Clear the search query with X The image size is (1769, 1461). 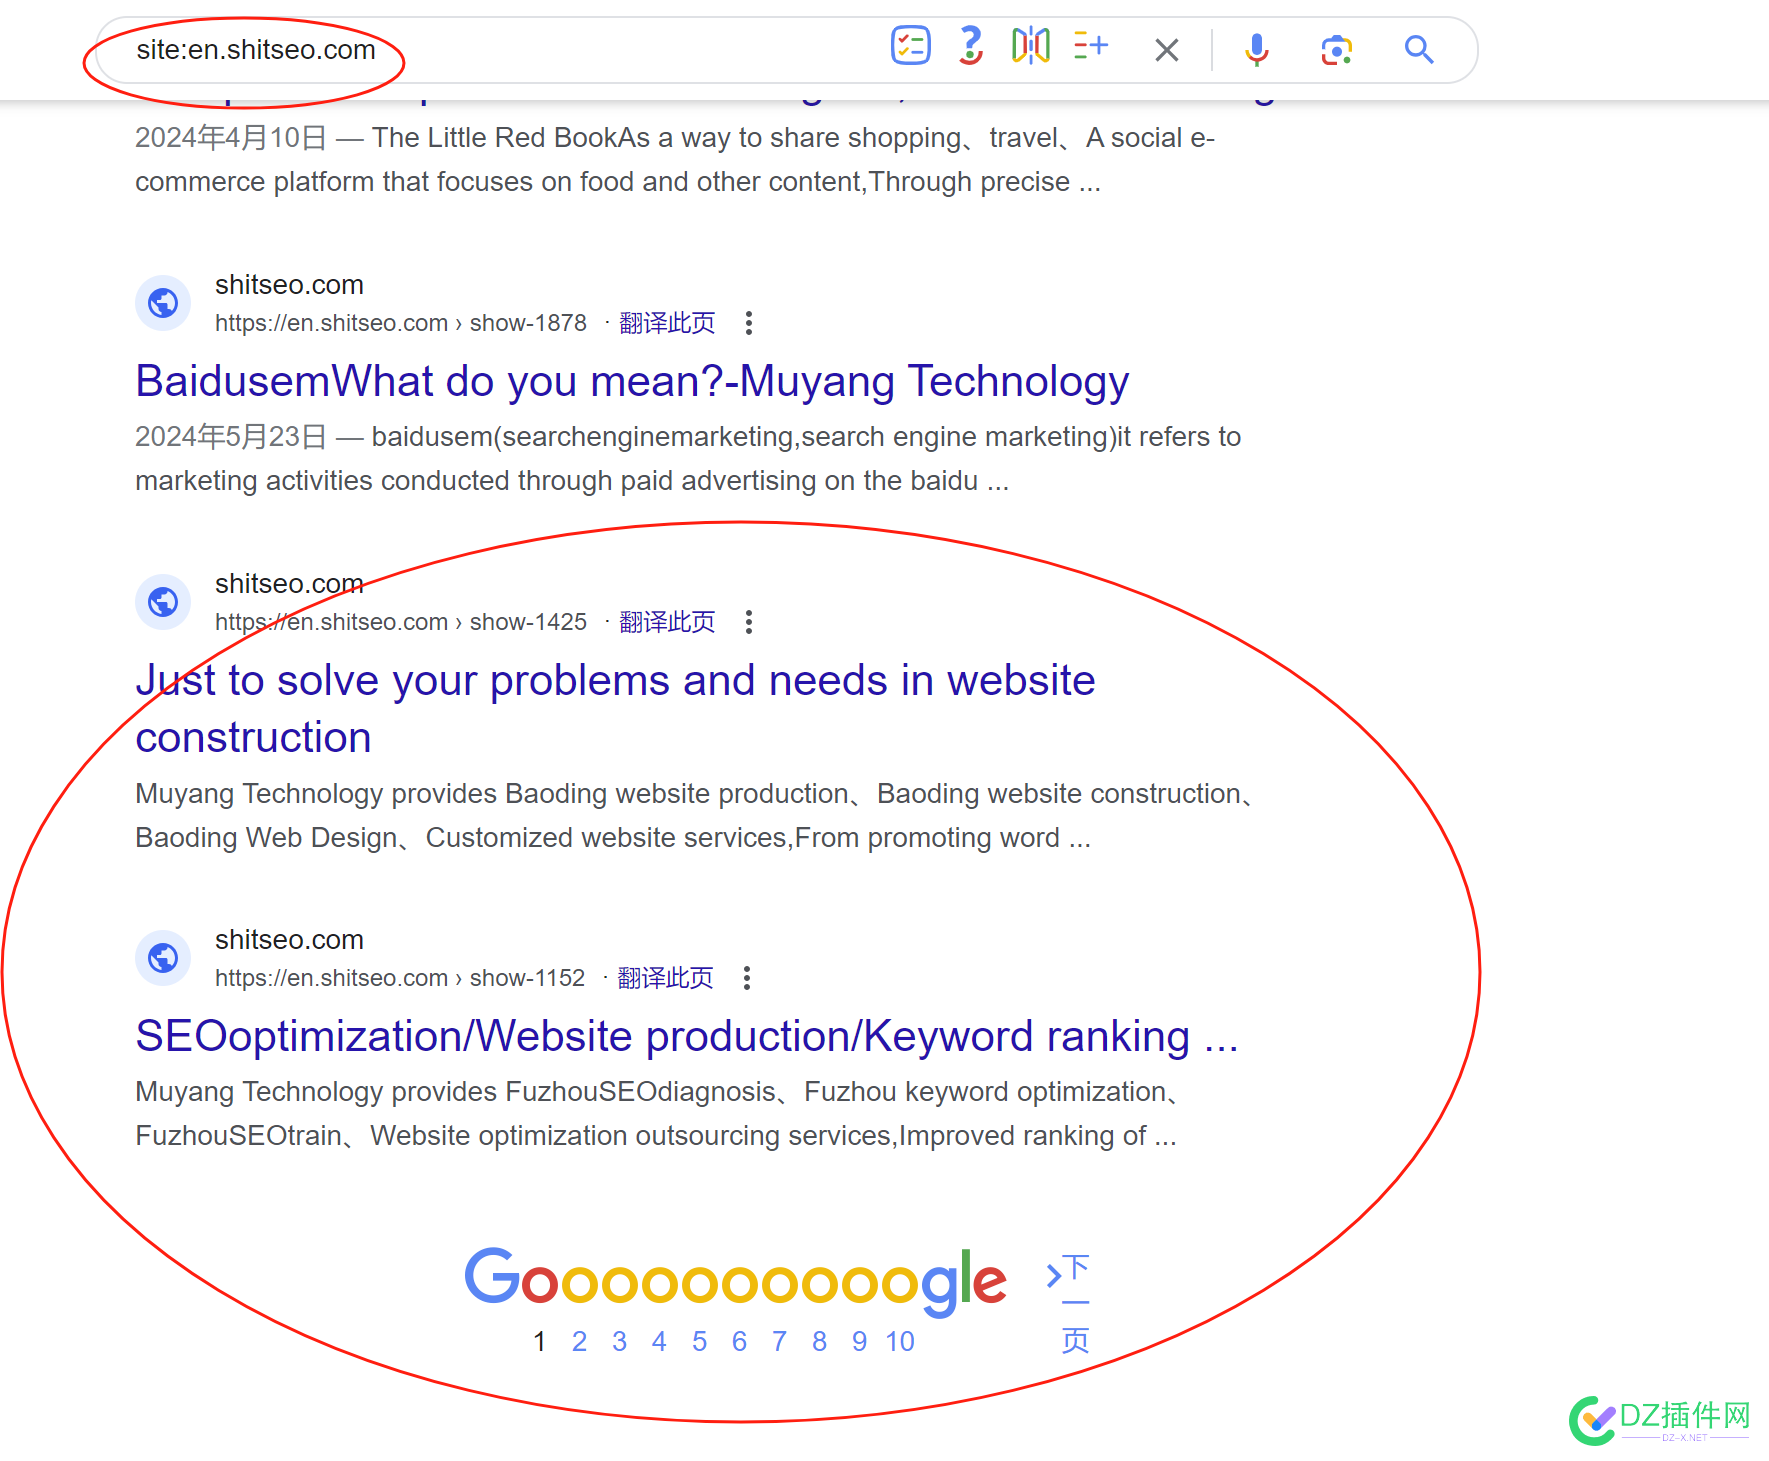(1166, 50)
